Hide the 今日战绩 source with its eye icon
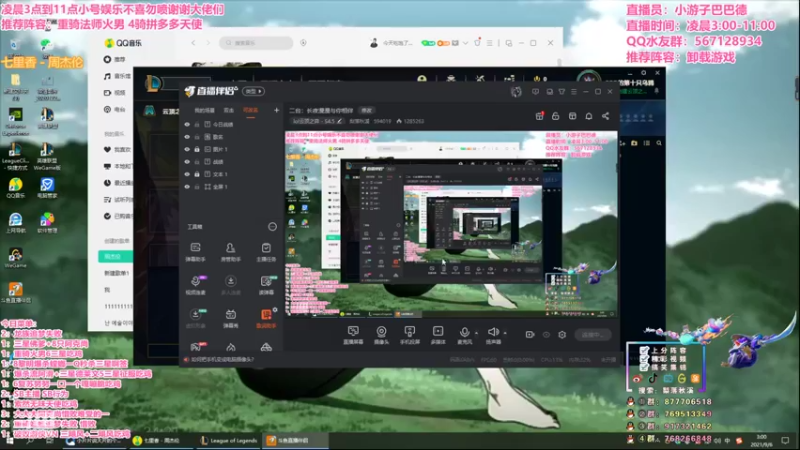 click(187, 124)
